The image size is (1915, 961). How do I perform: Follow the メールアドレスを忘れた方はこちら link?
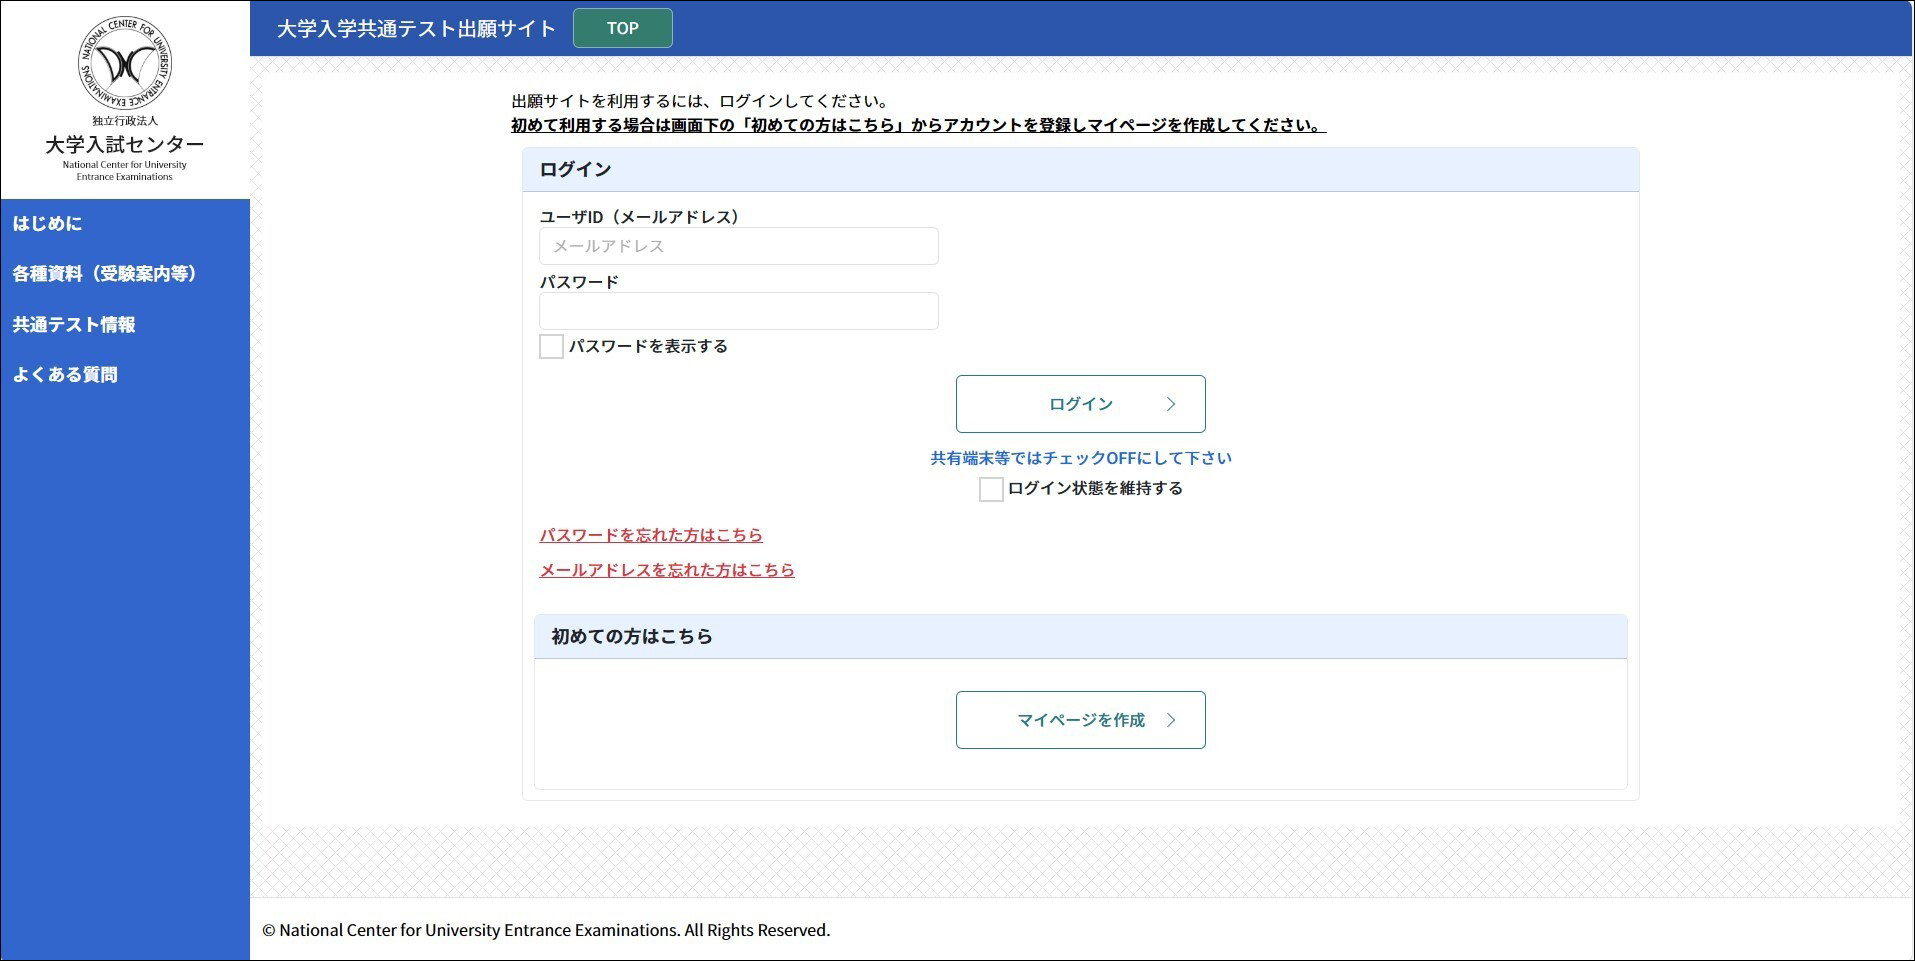pyautogui.click(x=667, y=570)
